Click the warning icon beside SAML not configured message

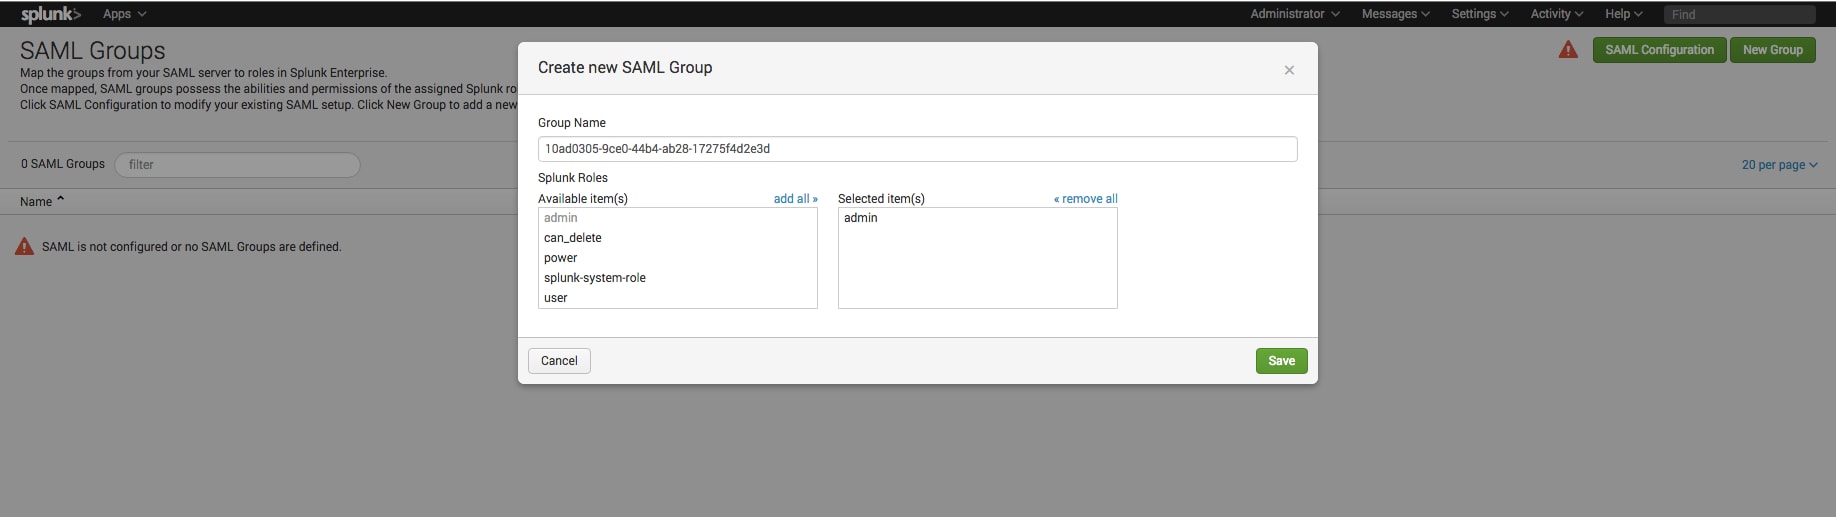tap(25, 246)
